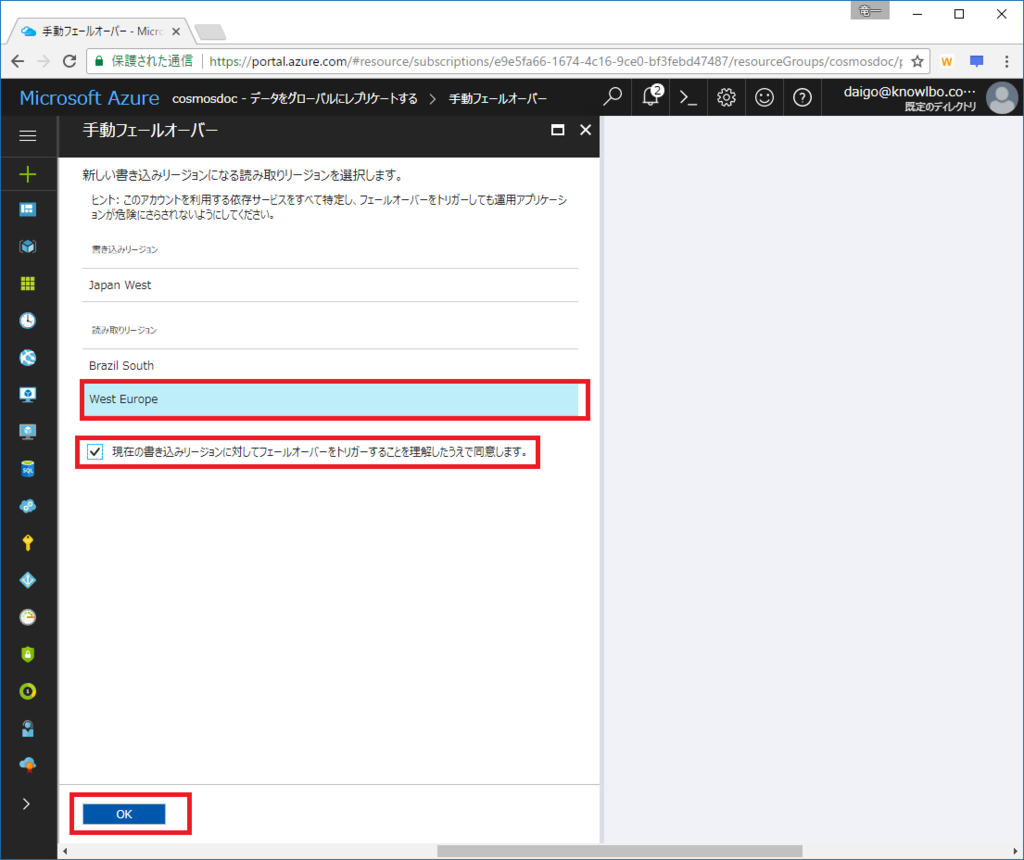Image resolution: width=1024 pixels, height=860 pixels.
Task: Open the yellow key Subscriptions icon
Action: tap(27, 543)
